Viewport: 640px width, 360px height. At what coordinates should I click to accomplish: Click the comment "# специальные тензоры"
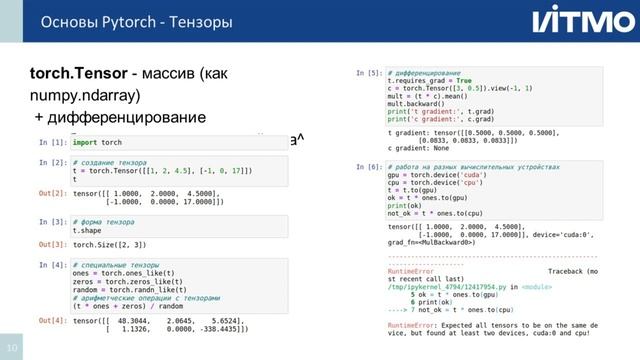(x=116, y=265)
